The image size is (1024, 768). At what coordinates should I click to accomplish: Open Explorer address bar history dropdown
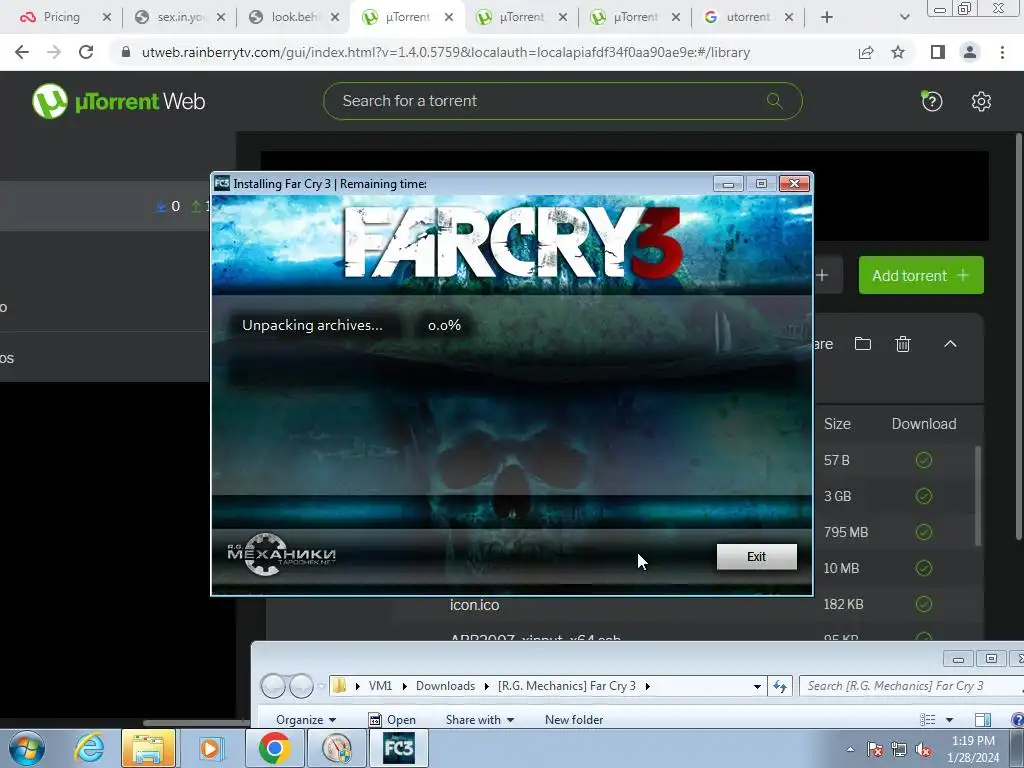[757, 686]
